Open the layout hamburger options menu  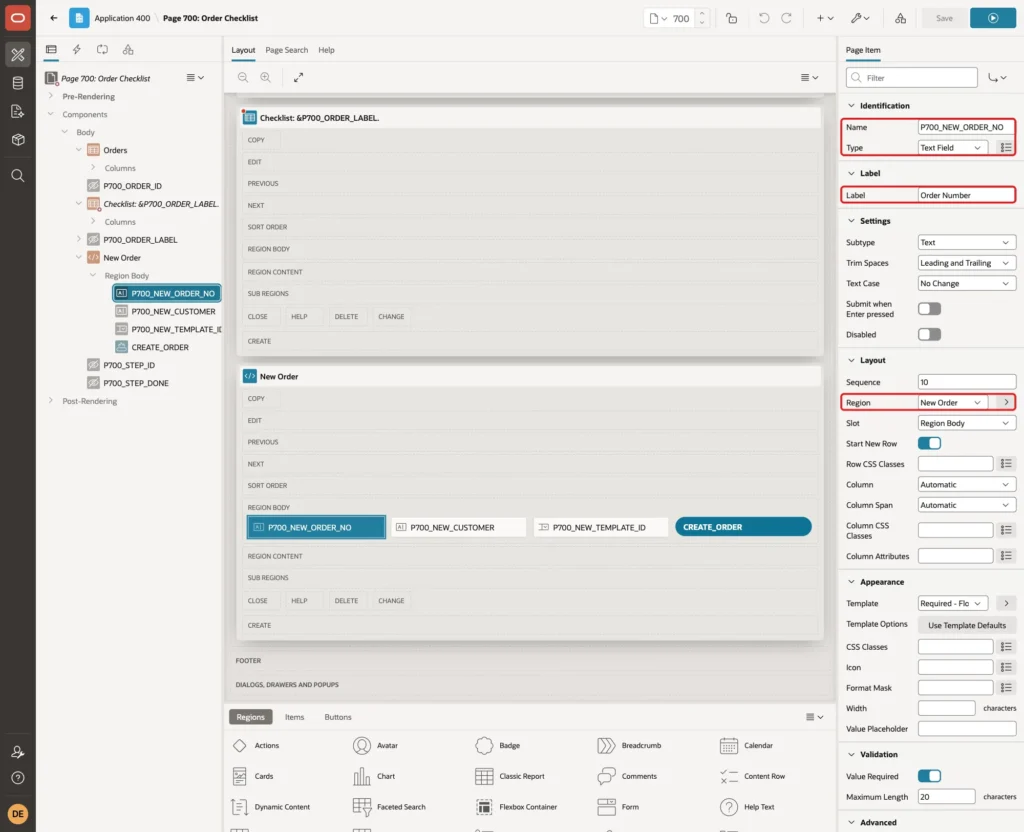pyautogui.click(x=809, y=77)
